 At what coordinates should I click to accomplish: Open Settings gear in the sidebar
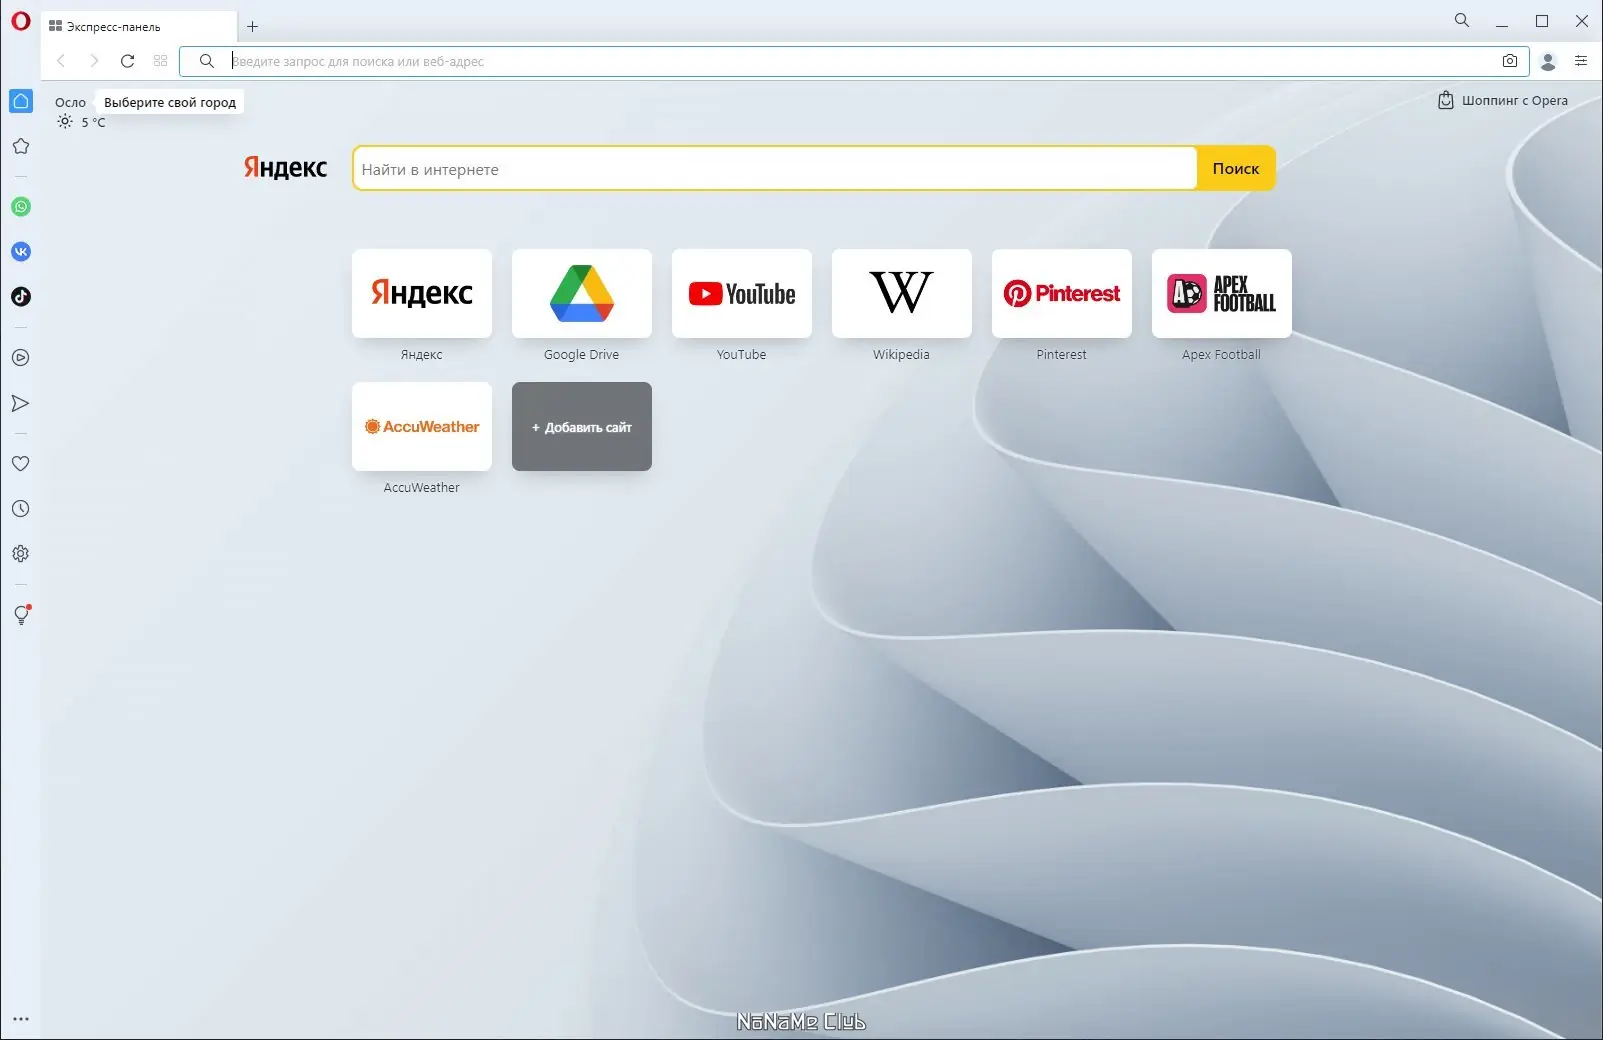[21, 554]
